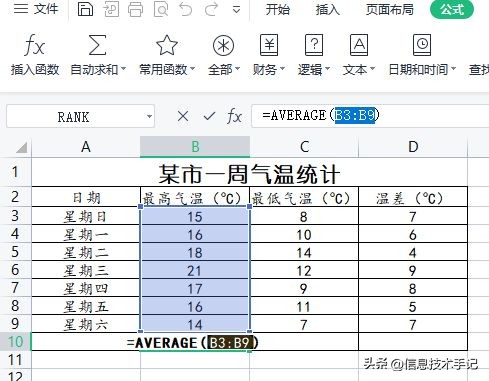Expand the 逻辑 dropdown arrow
Viewport: 489px width, 381px height.
pyautogui.click(x=327, y=69)
